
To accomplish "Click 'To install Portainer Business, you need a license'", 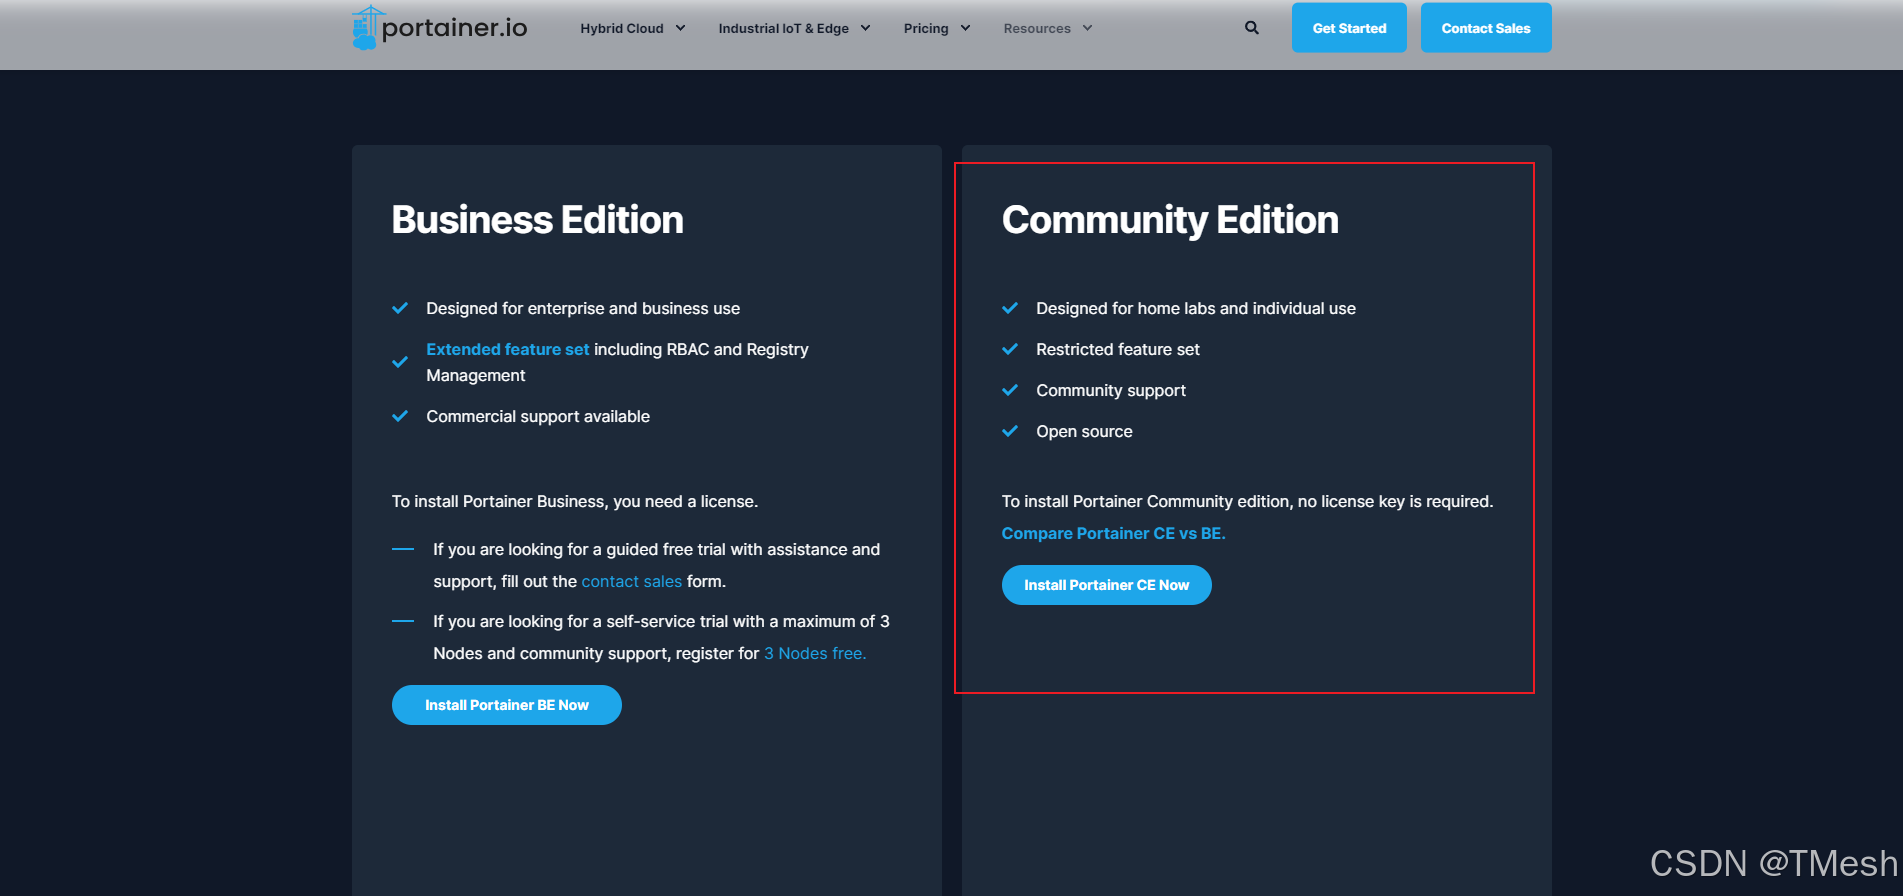I will (x=575, y=501).
